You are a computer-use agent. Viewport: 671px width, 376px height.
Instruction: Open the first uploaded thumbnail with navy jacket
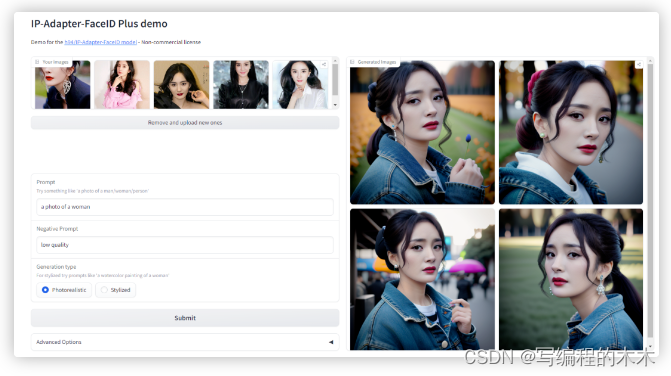tap(62, 85)
